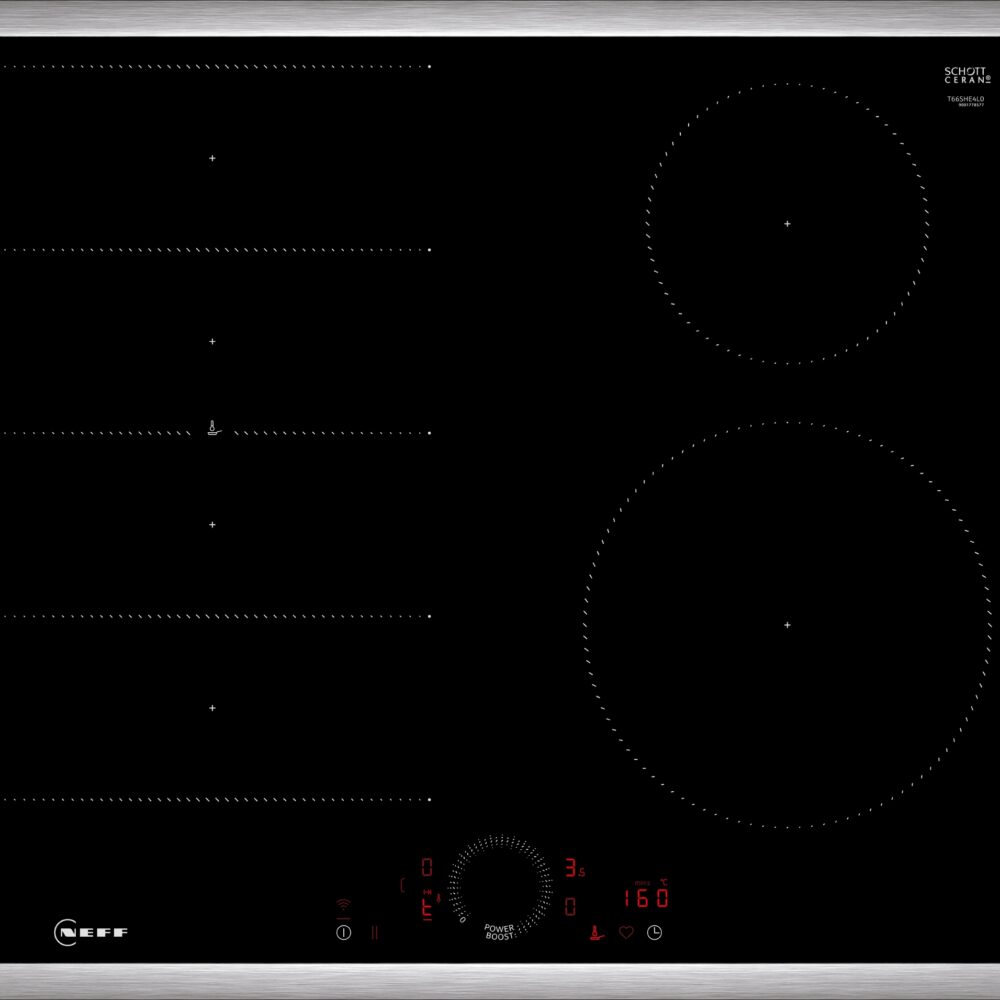Tap the power on/off icon
The image size is (1000, 1000).
click(x=343, y=932)
